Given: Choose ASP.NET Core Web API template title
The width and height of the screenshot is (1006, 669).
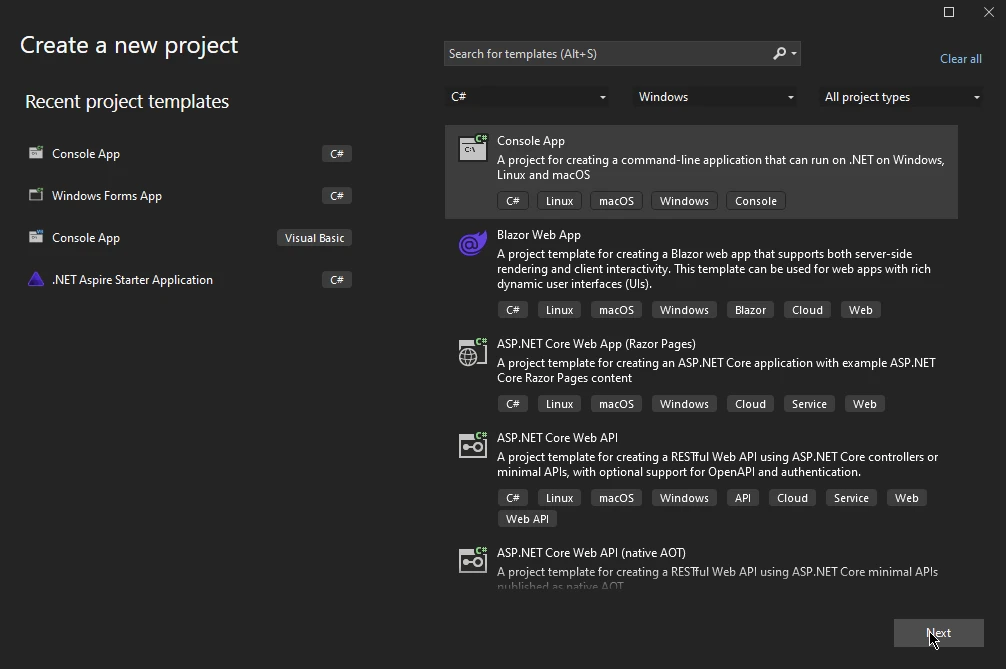Looking at the screenshot, I should coord(557,438).
